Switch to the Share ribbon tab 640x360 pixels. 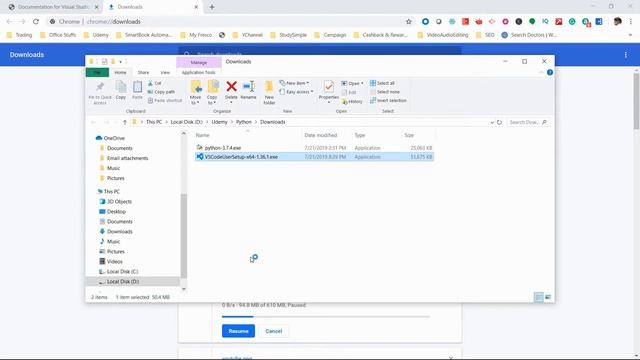pyautogui.click(x=143, y=72)
